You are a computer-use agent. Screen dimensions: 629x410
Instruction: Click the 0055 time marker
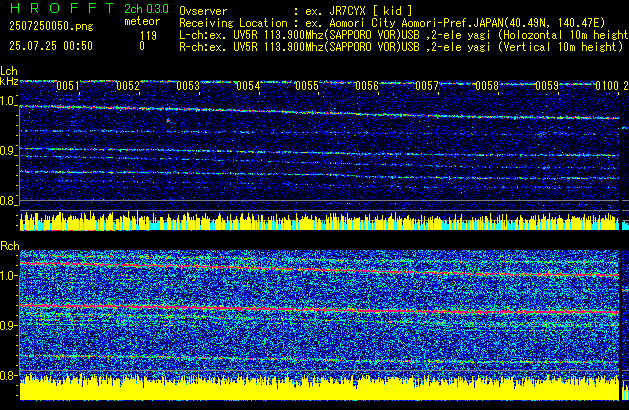(x=307, y=86)
